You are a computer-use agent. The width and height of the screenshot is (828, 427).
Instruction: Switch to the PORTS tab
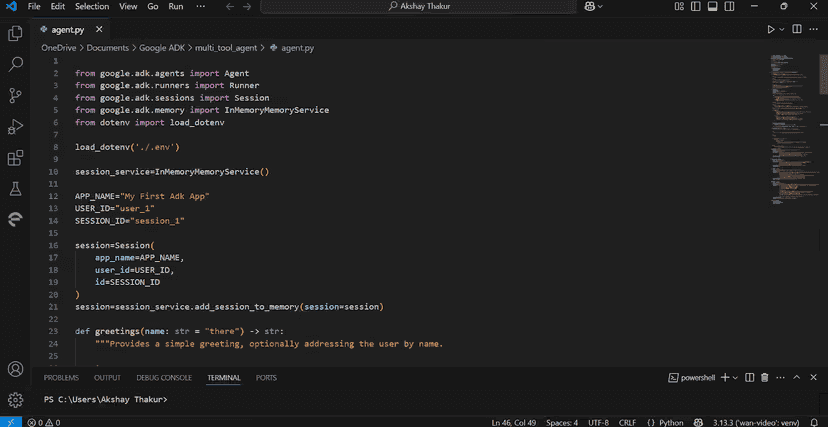tap(266, 378)
